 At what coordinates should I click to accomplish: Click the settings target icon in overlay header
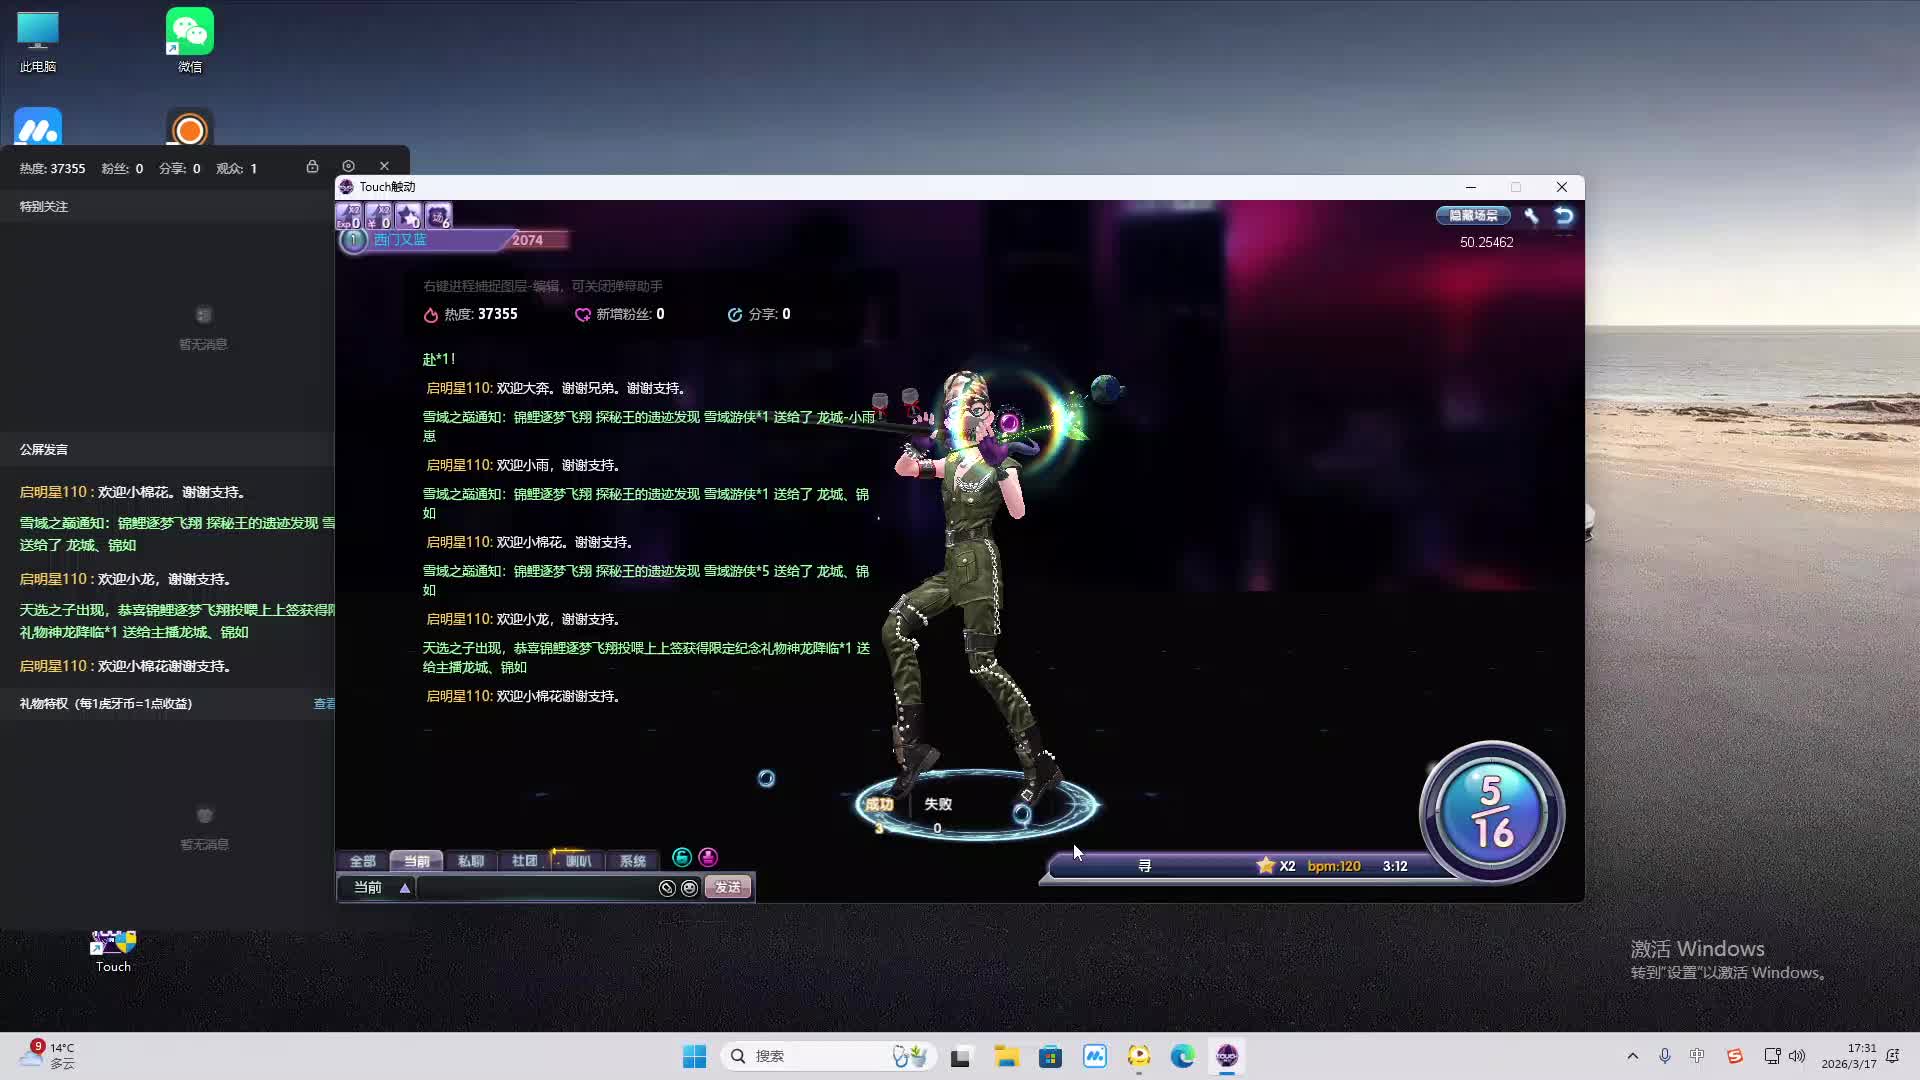tap(348, 166)
